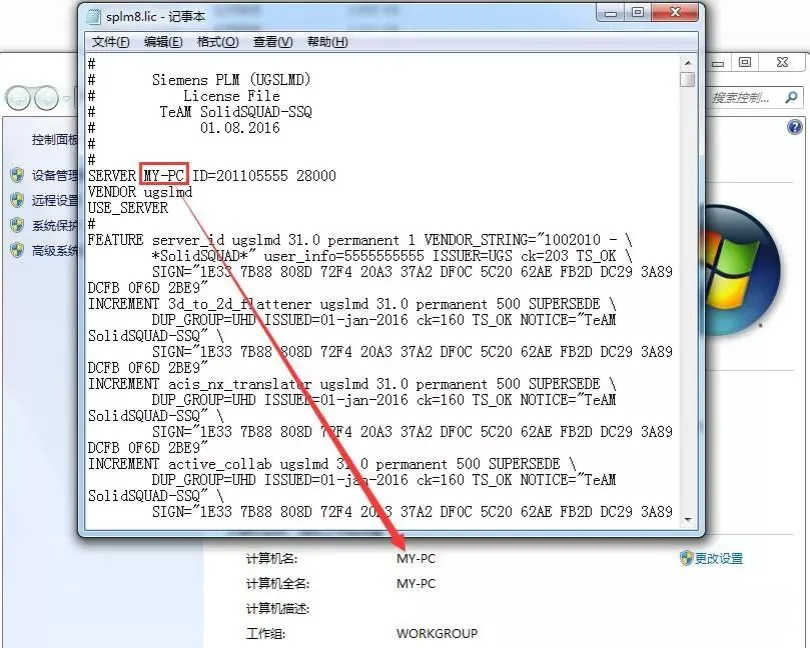The width and height of the screenshot is (810, 648).
Task: Open the 编辑(E) menu in Notepad
Action: 163,42
